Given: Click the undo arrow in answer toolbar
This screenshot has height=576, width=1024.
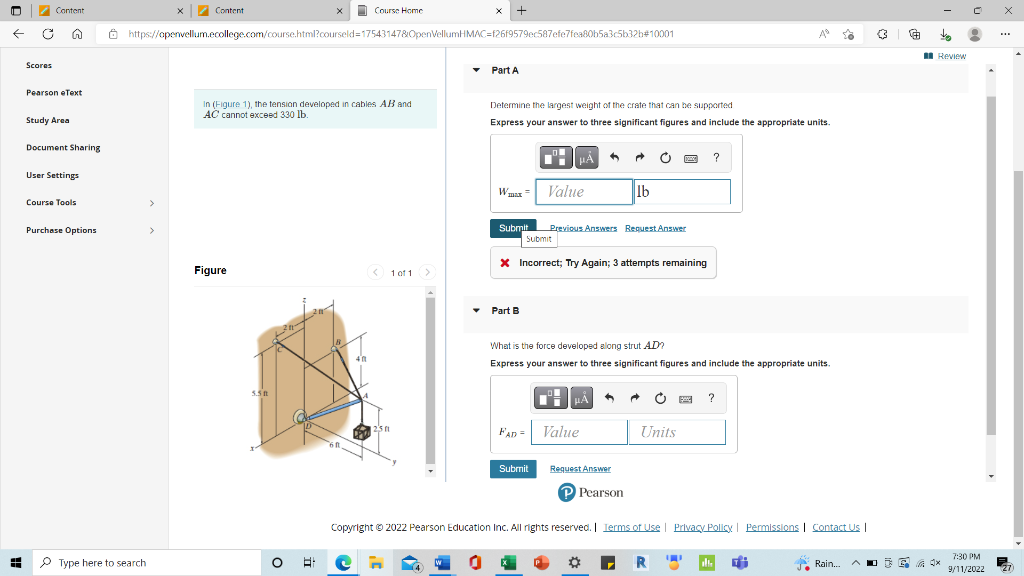Looking at the screenshot, I should click(614, 157).
